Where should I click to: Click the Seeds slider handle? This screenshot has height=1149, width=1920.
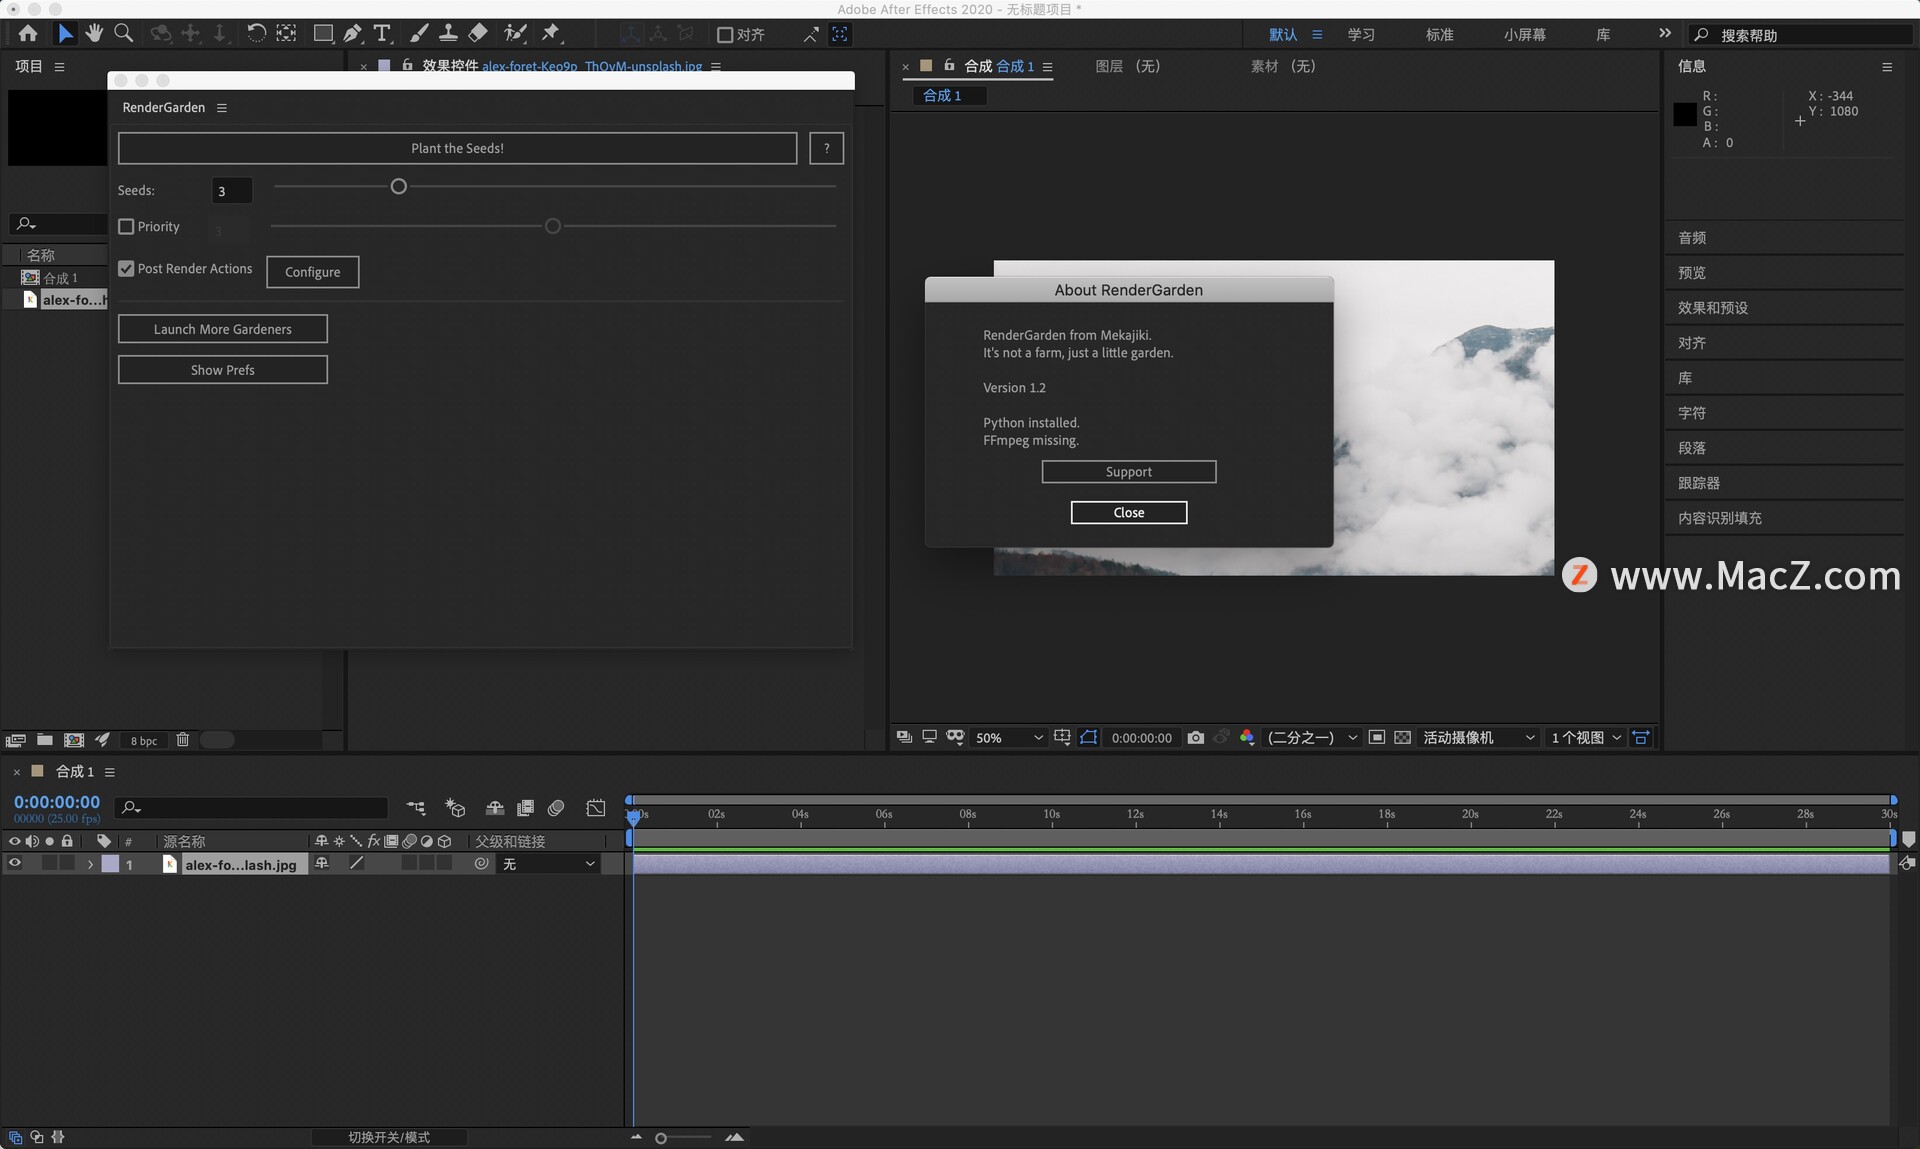[398, 187]
